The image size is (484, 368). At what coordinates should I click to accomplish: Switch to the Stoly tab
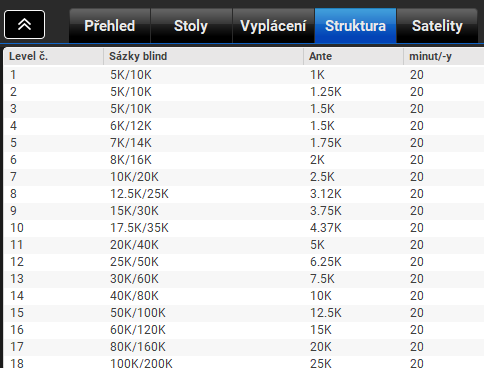tap(191, 26)
